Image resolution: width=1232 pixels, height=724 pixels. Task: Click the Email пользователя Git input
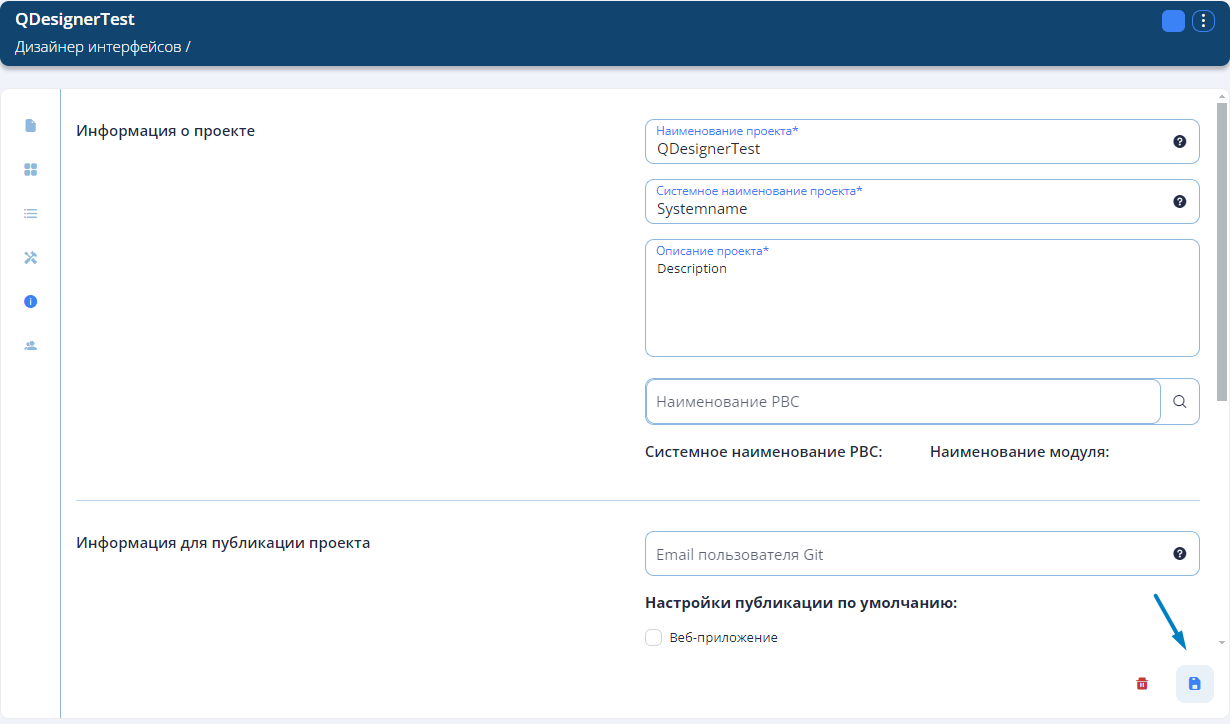coord(922,554)
